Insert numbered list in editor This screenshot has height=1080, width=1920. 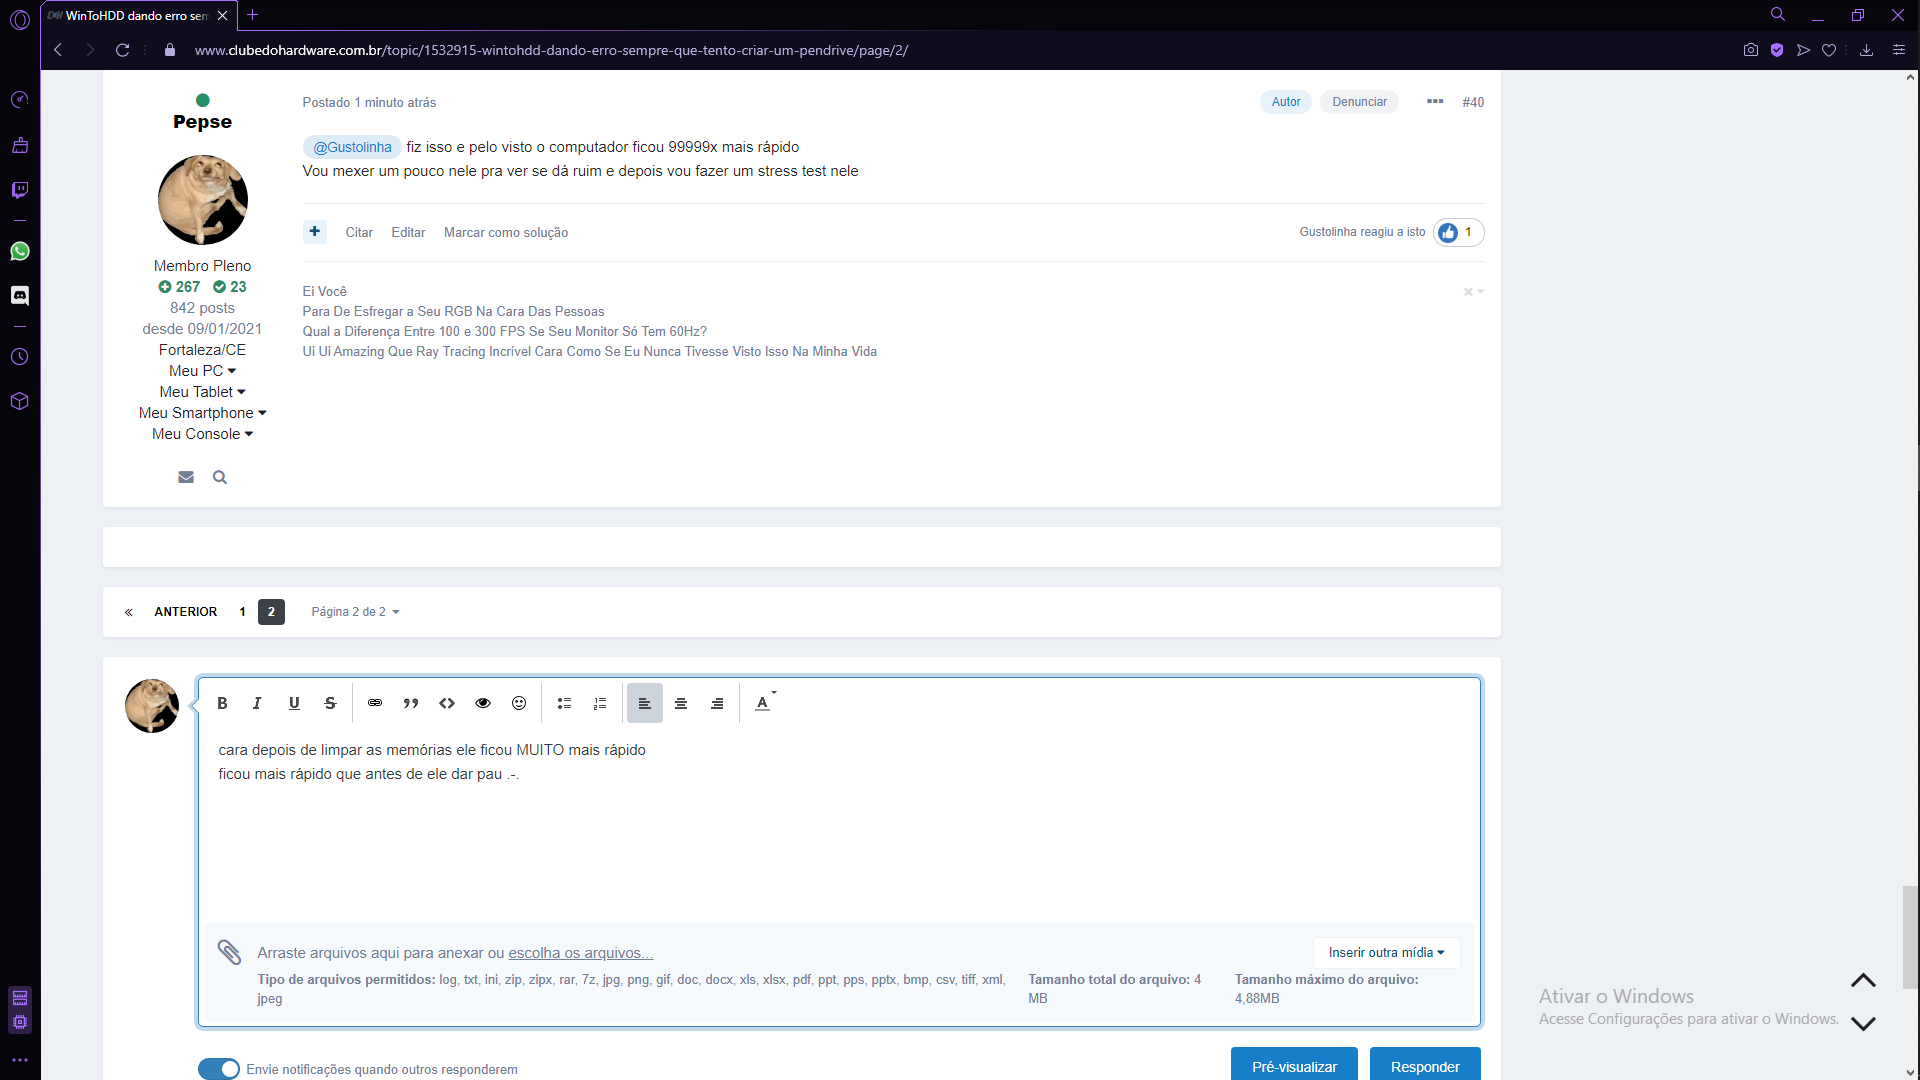point(600,703)
